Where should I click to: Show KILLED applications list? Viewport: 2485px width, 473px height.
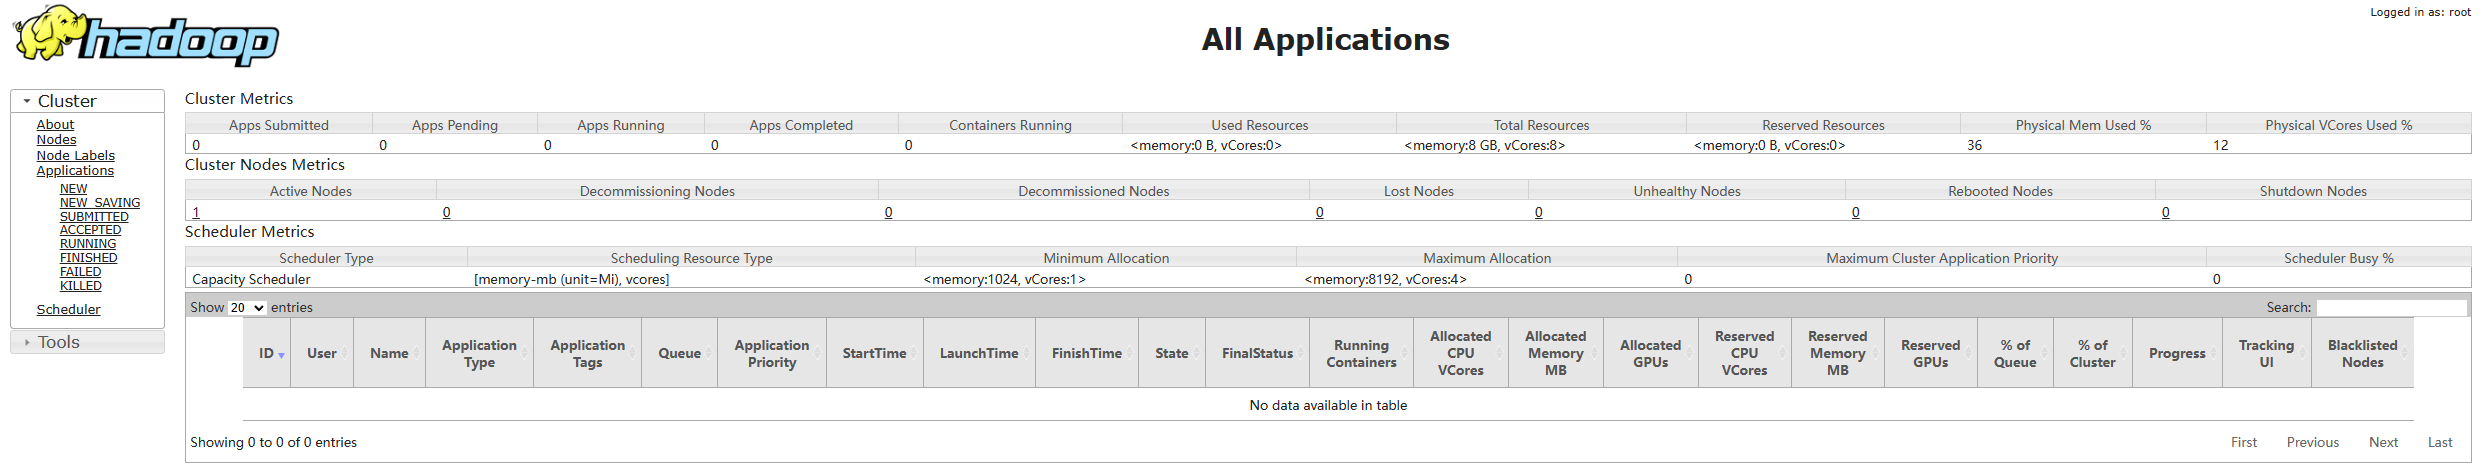click(x=80, y=286)
